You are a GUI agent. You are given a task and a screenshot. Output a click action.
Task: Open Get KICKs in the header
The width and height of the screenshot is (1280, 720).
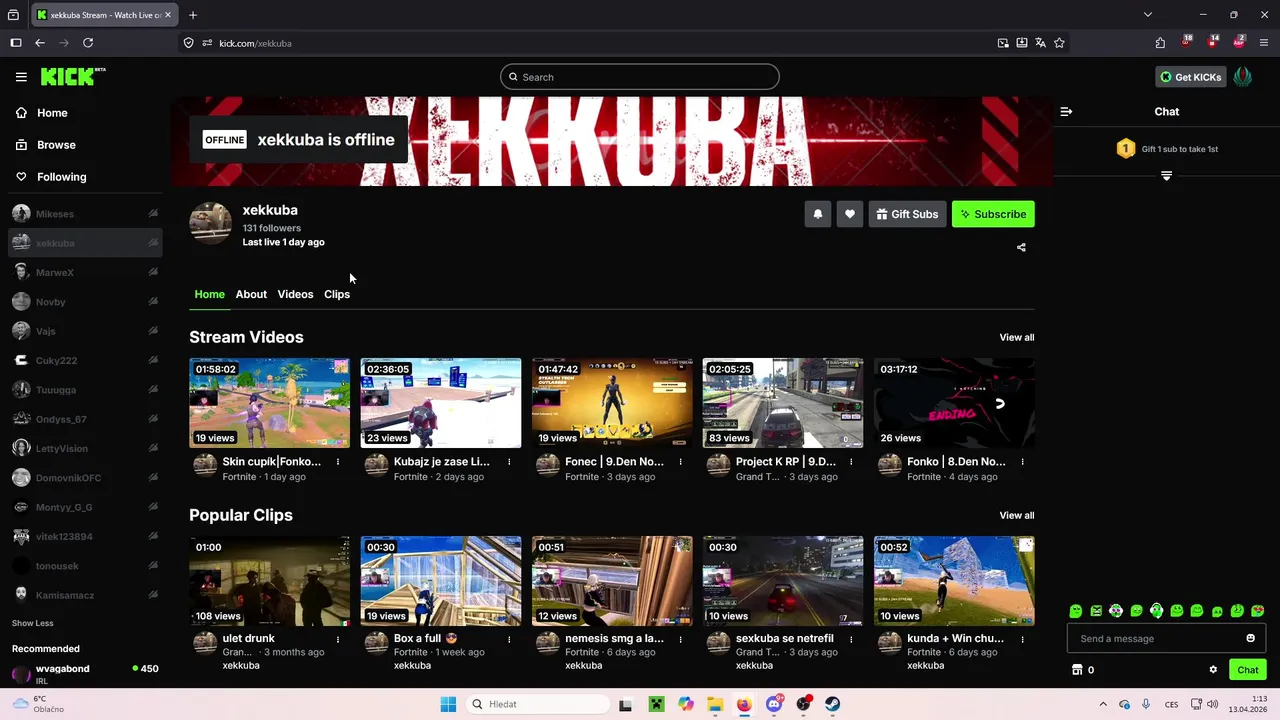click(x=1190, y=77)
